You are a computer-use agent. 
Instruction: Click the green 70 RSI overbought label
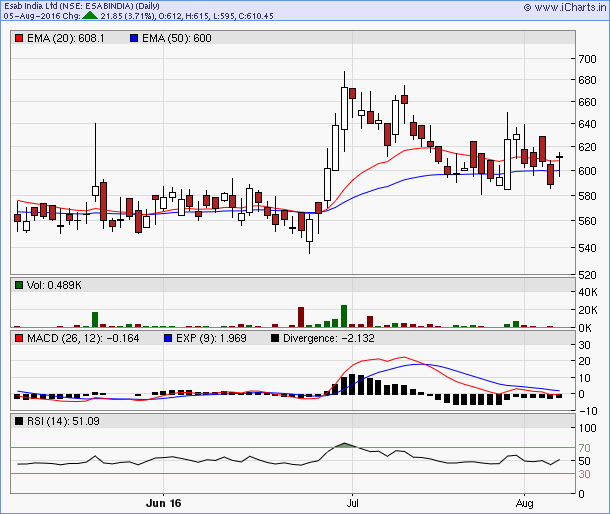[x=584, y=448]
